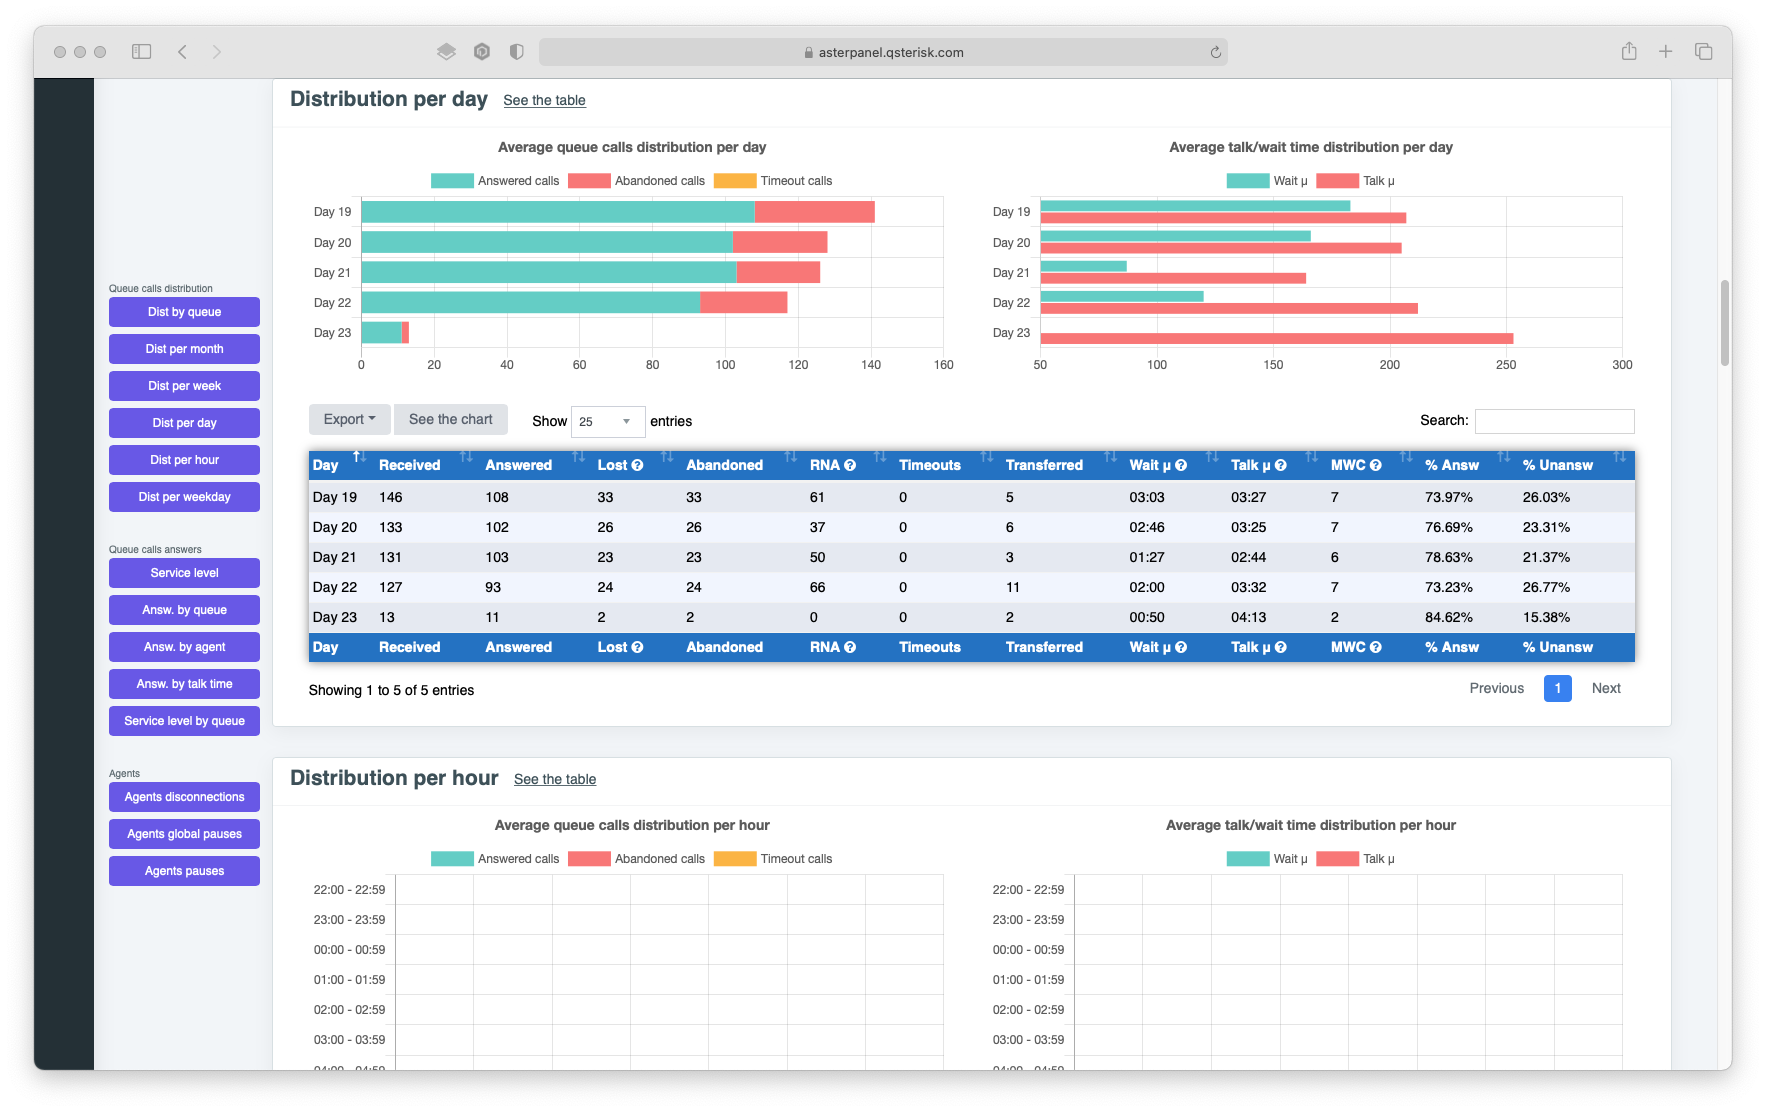Image resolution: width=1766 pixels, height=1112 pixels.
Task: Follow See the table link for per hour
Action: coord(555,779)
